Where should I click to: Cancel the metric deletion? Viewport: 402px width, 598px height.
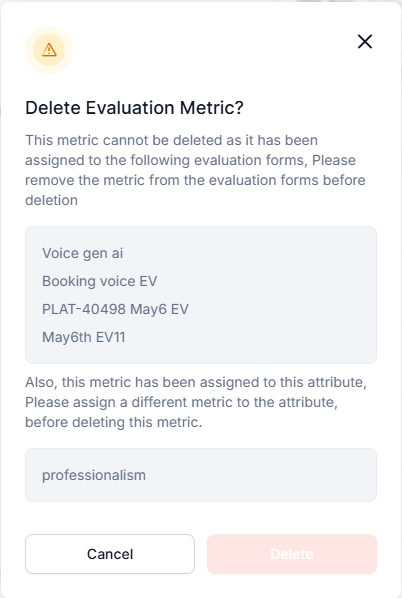[x=110, y=554]
